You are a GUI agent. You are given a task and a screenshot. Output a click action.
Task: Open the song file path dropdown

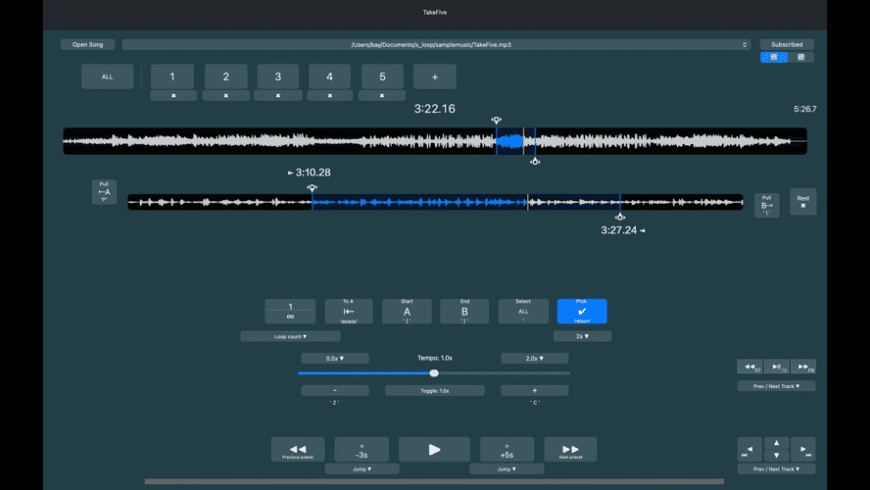pos(436,44)
